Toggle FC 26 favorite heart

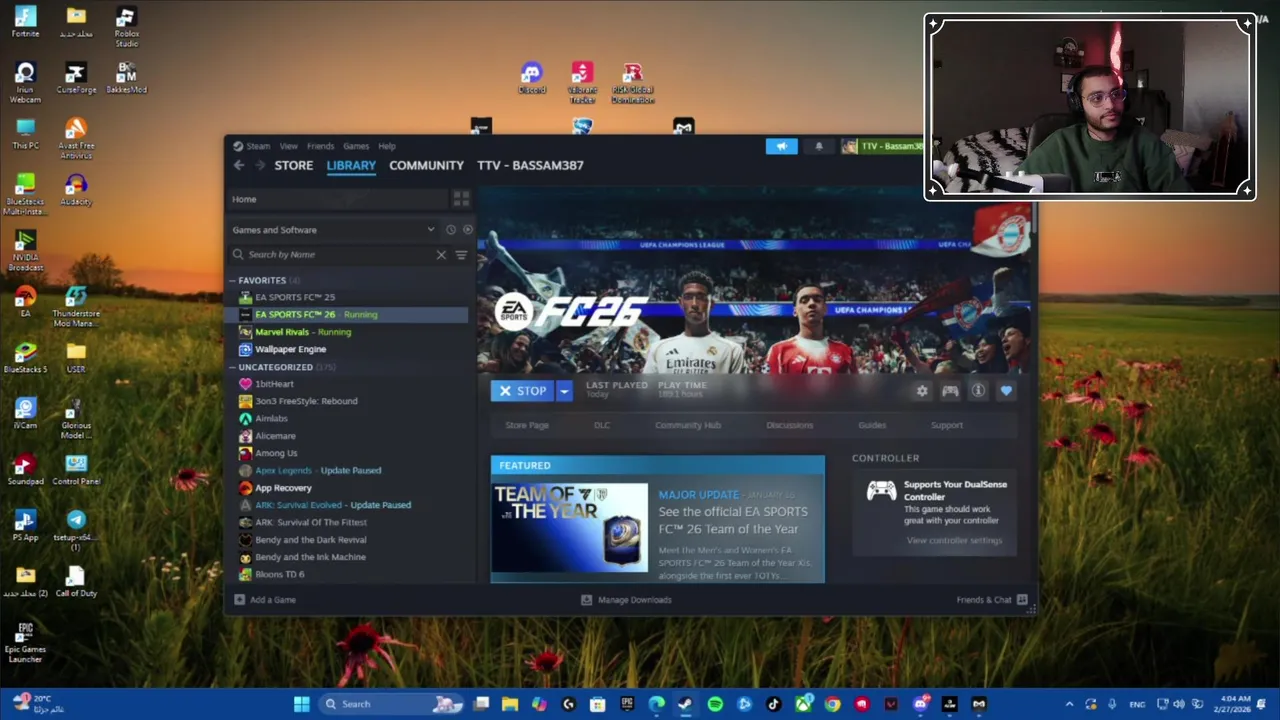tap(1006, 391)
